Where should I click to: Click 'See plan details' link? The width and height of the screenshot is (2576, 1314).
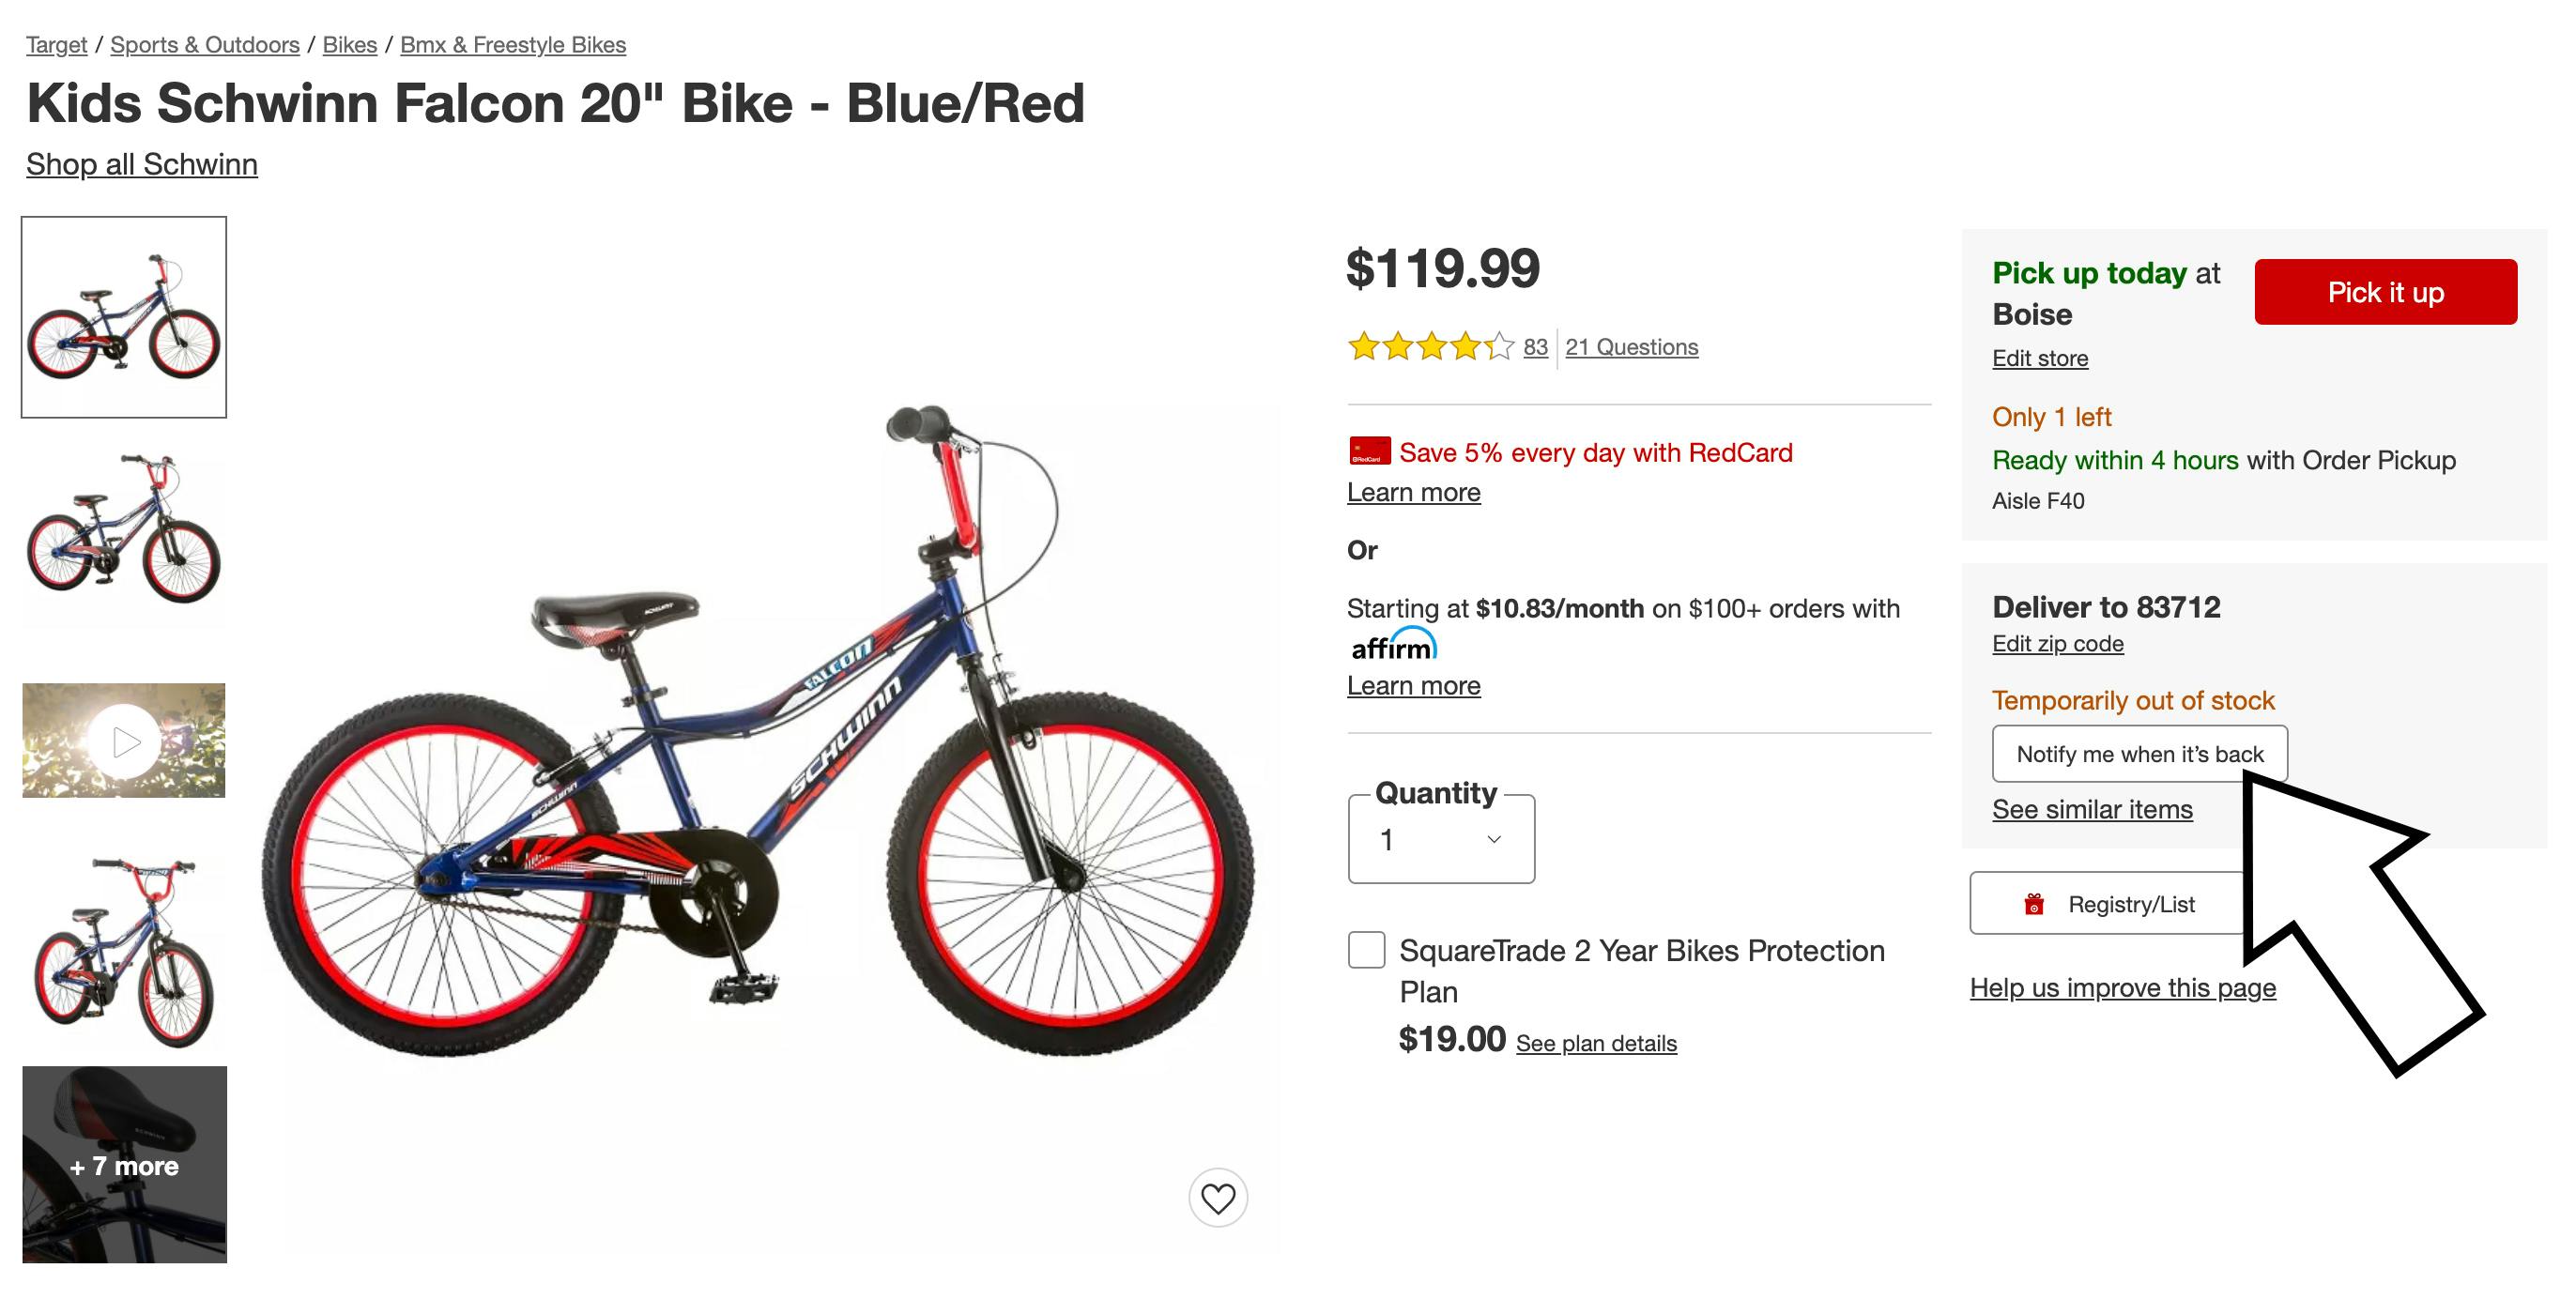tap(1596, 1043)
